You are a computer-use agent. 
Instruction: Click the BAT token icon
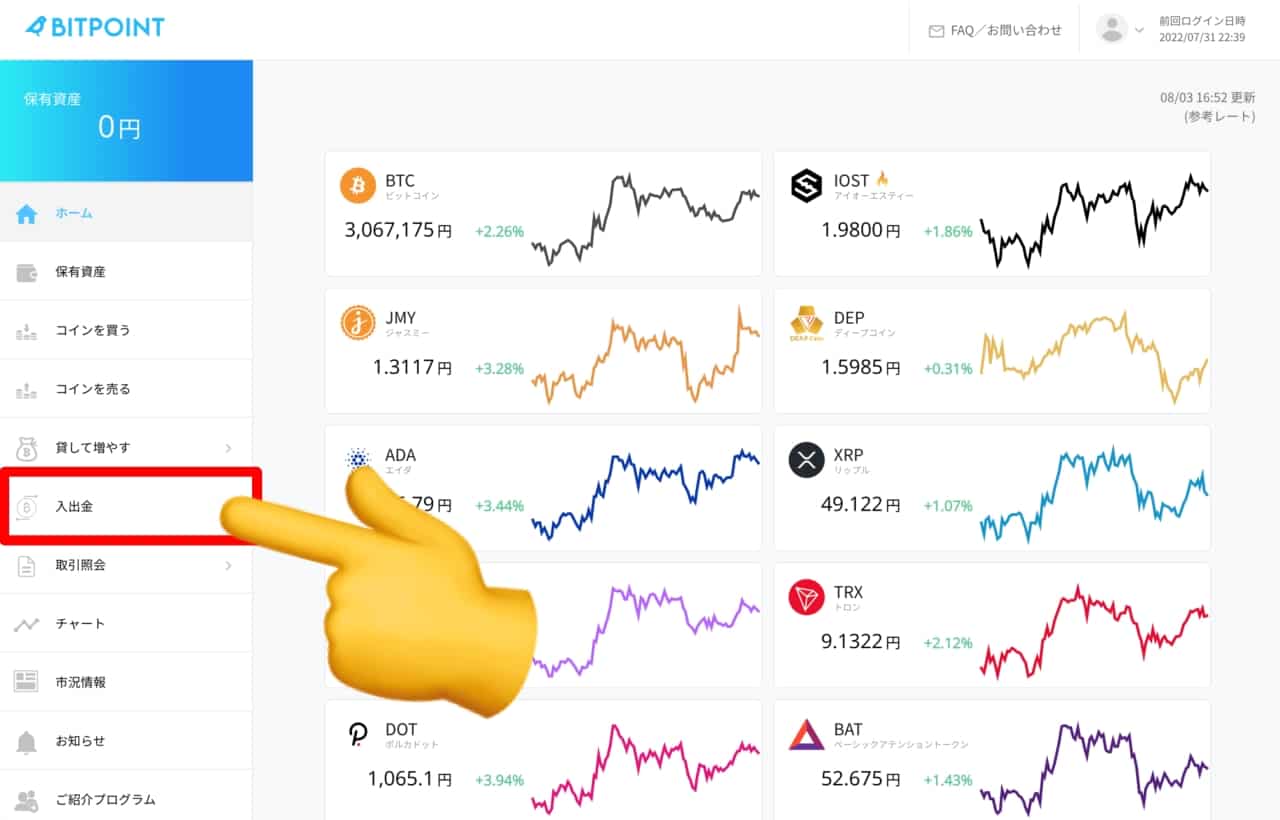806,734
